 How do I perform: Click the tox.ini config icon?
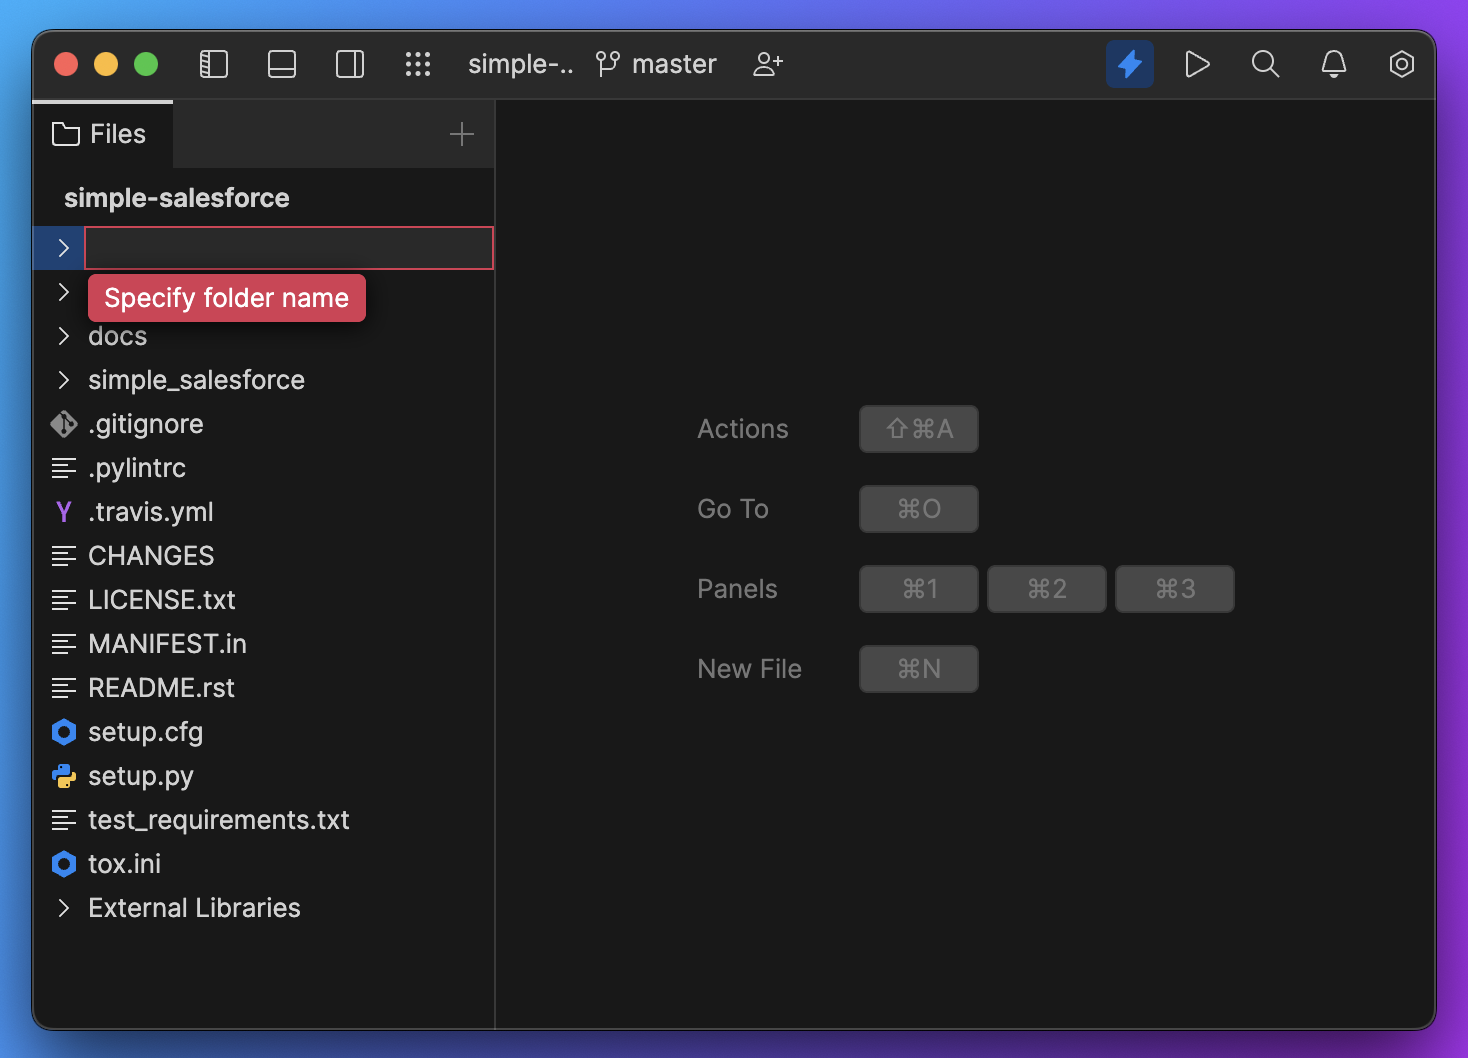click(64, 864)
